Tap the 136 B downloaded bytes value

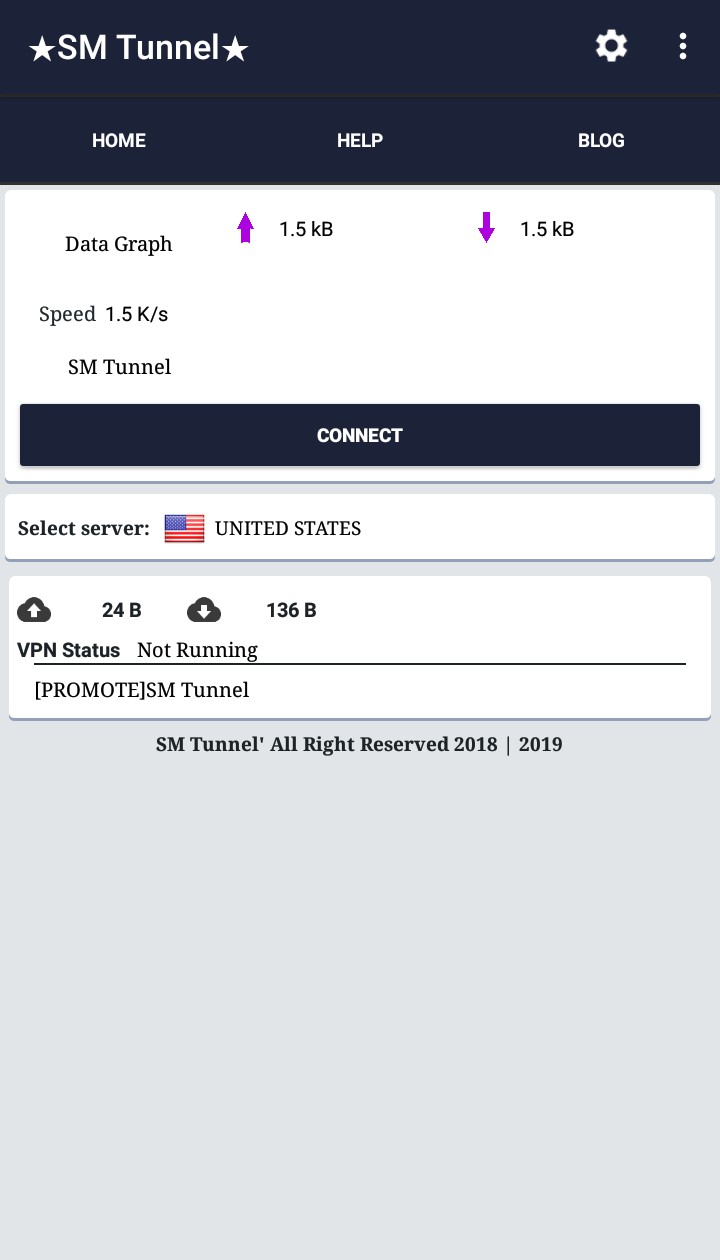click(291, 610)
